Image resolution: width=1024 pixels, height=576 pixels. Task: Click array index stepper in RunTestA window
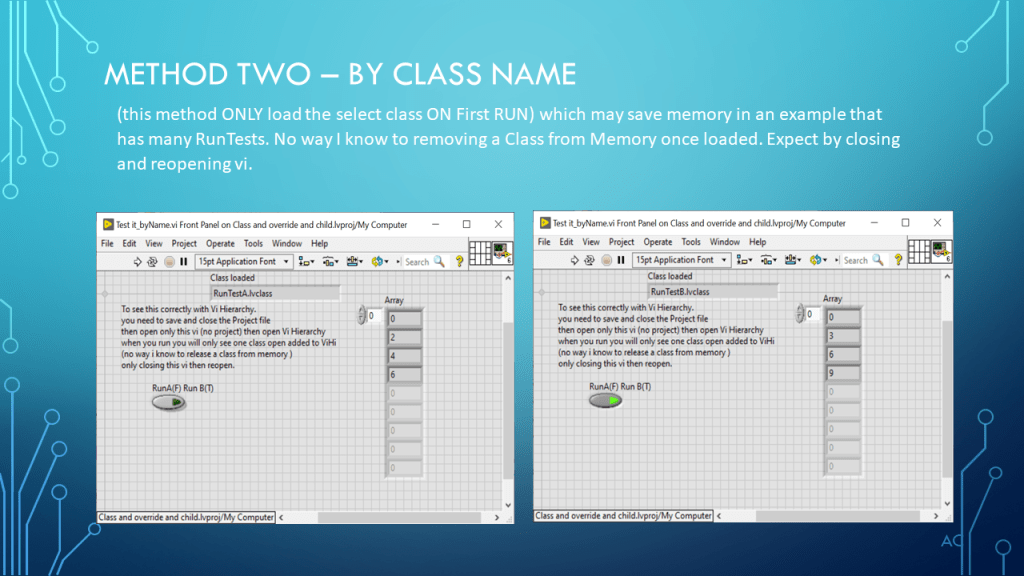(x=362, y=316)
